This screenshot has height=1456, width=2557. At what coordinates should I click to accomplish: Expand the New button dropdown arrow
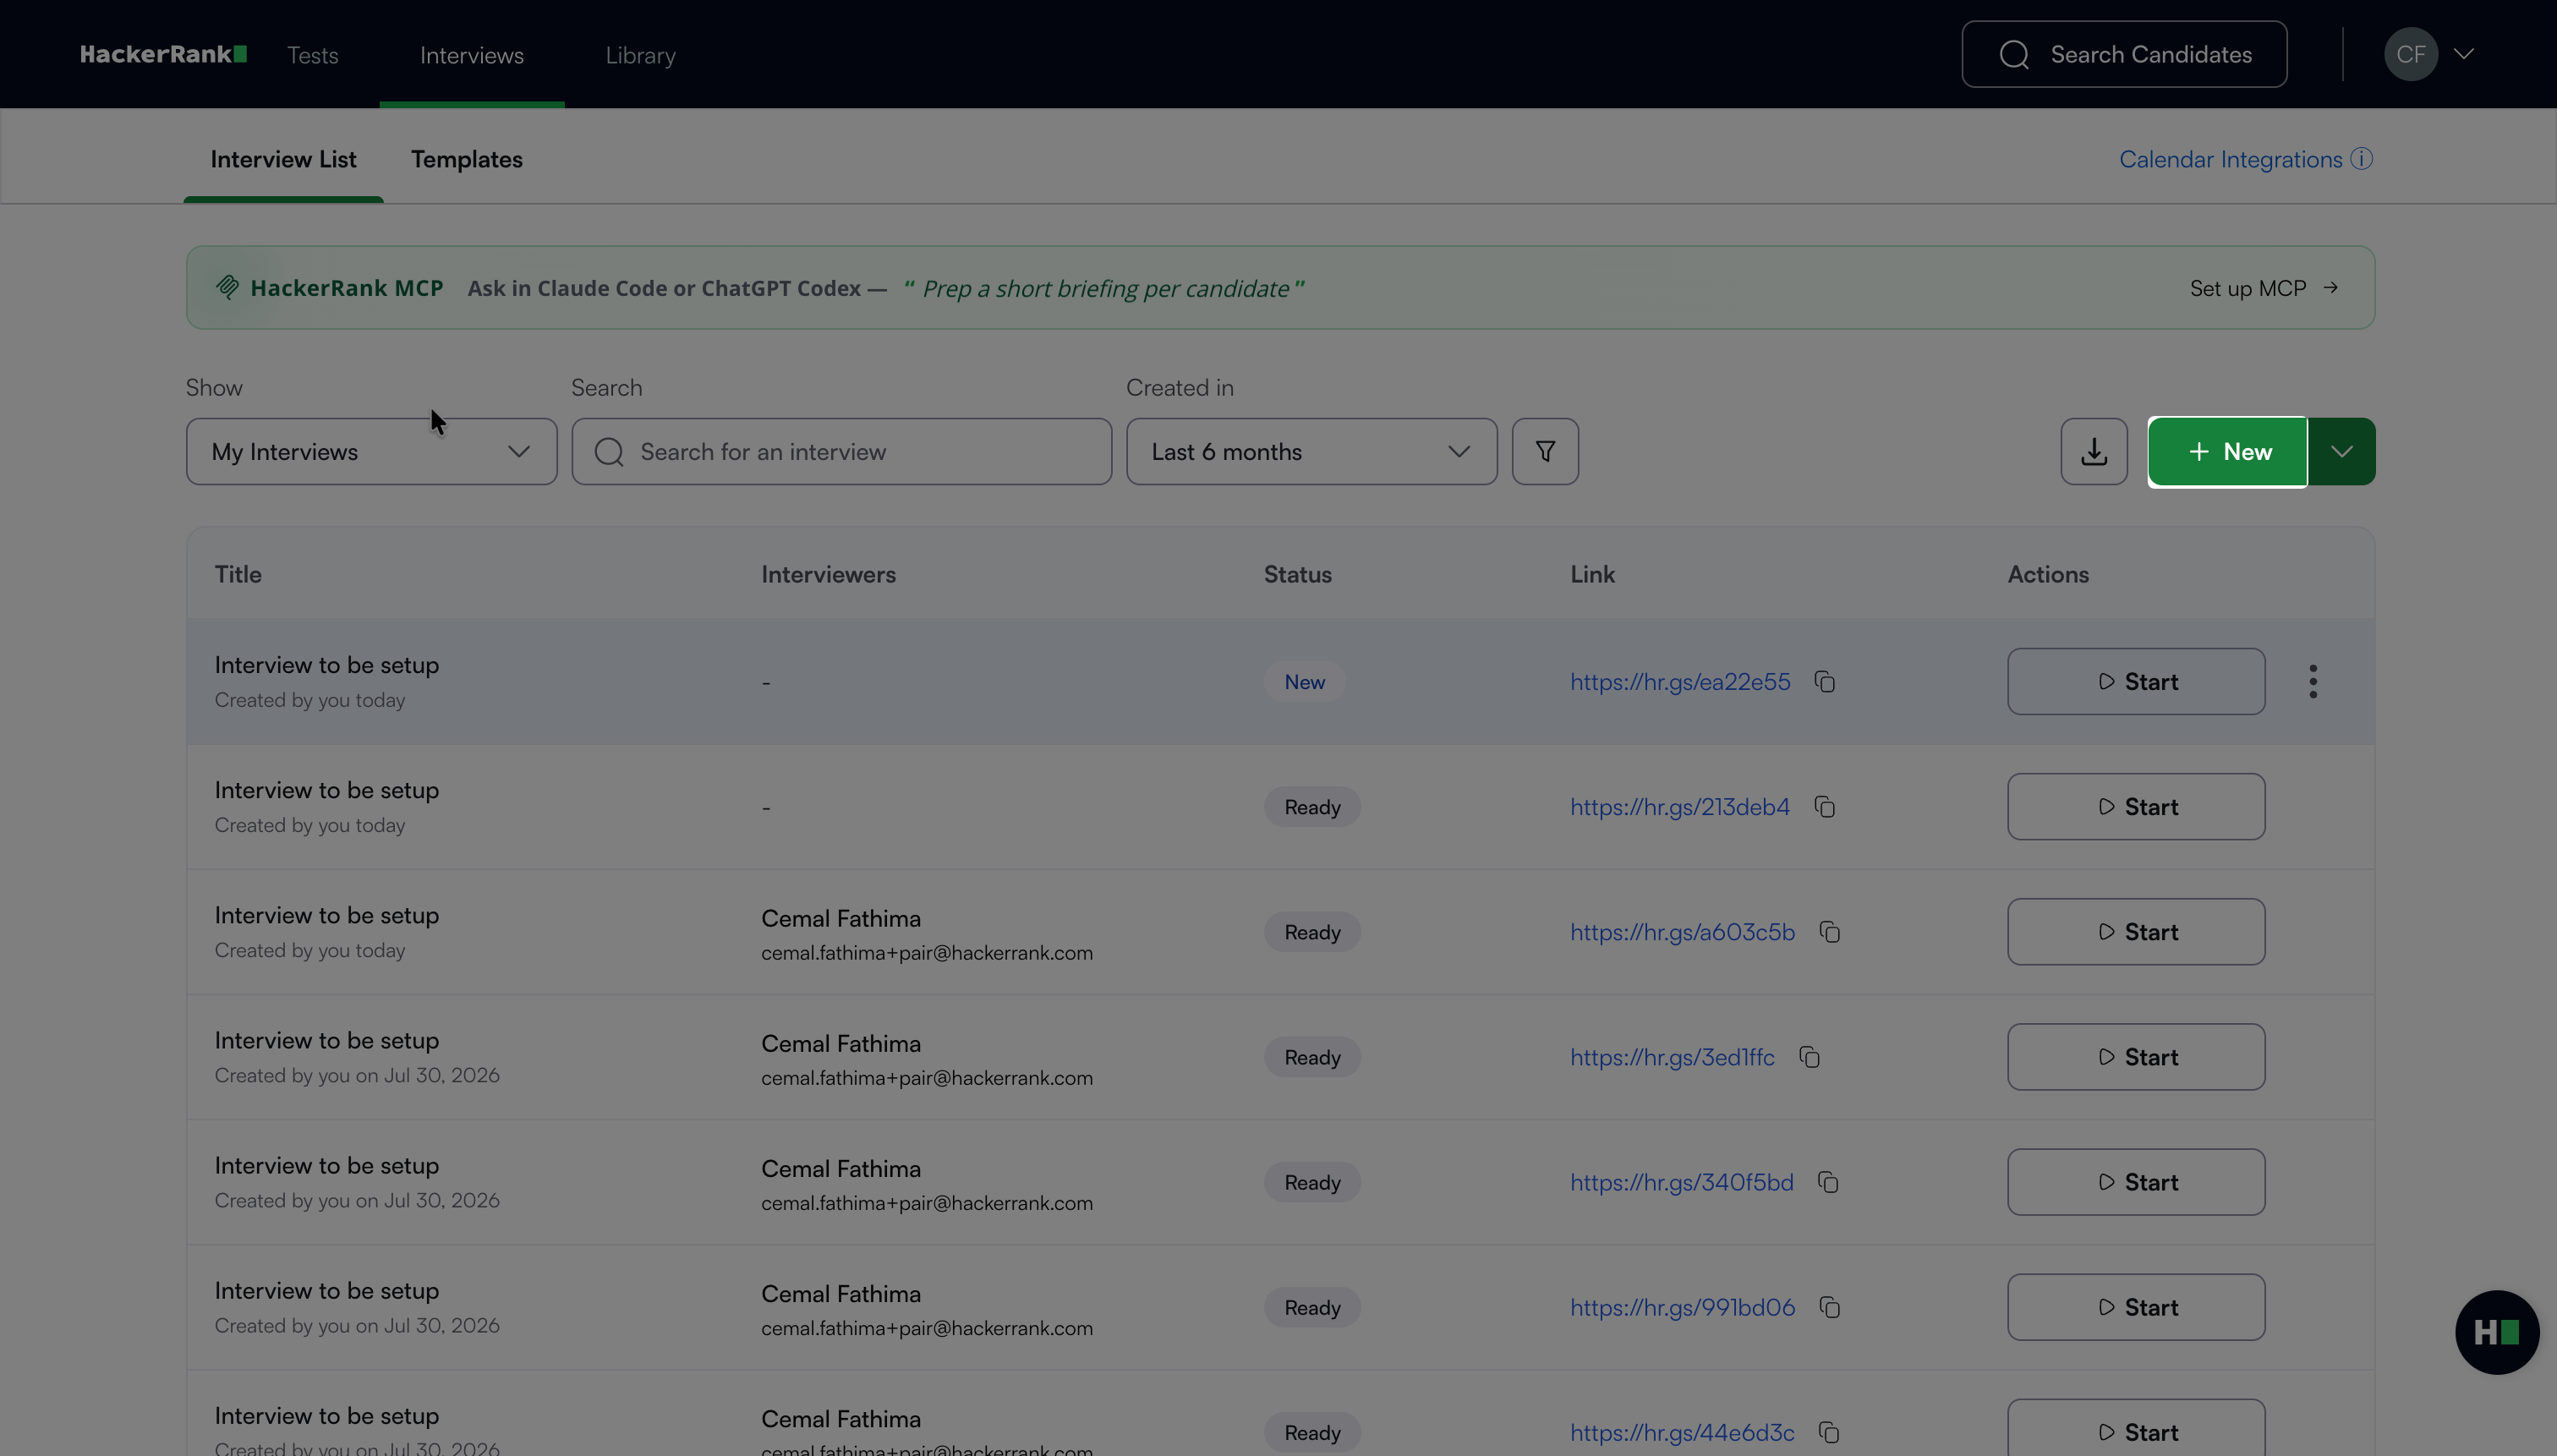[2342, 451]
